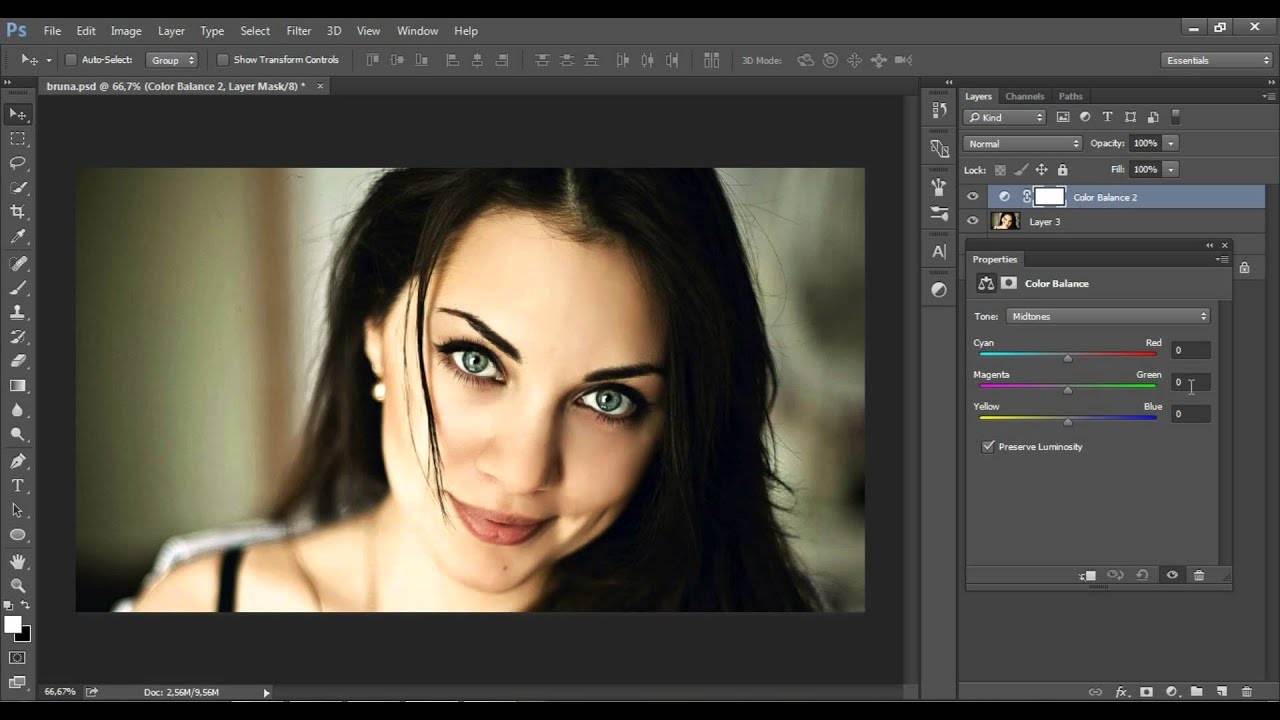The width and height of the screenshot is (1280, 720).
Task: Select the Ellipse shape tool
Action: [x=18, y=535]
